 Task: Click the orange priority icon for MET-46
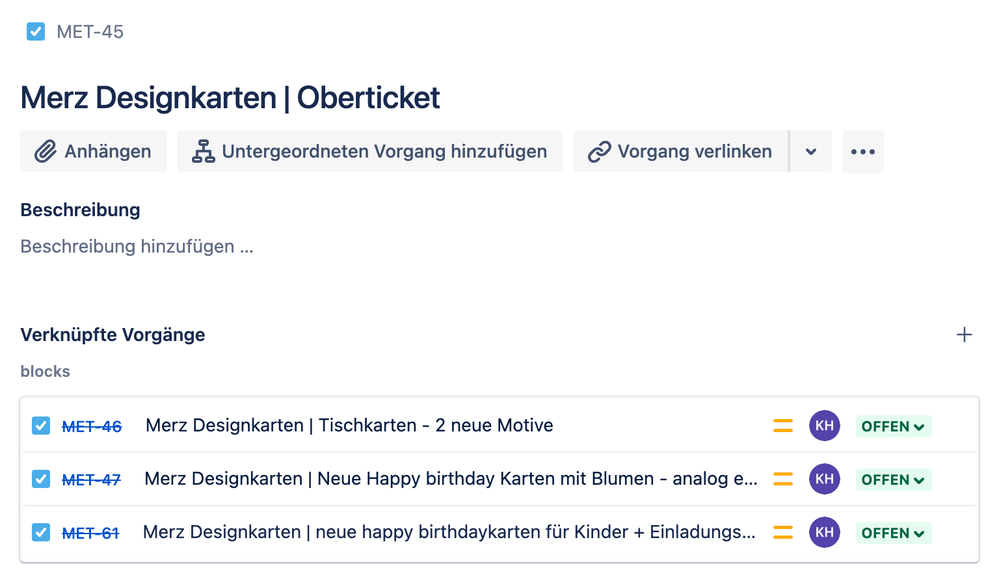point(782,425)
